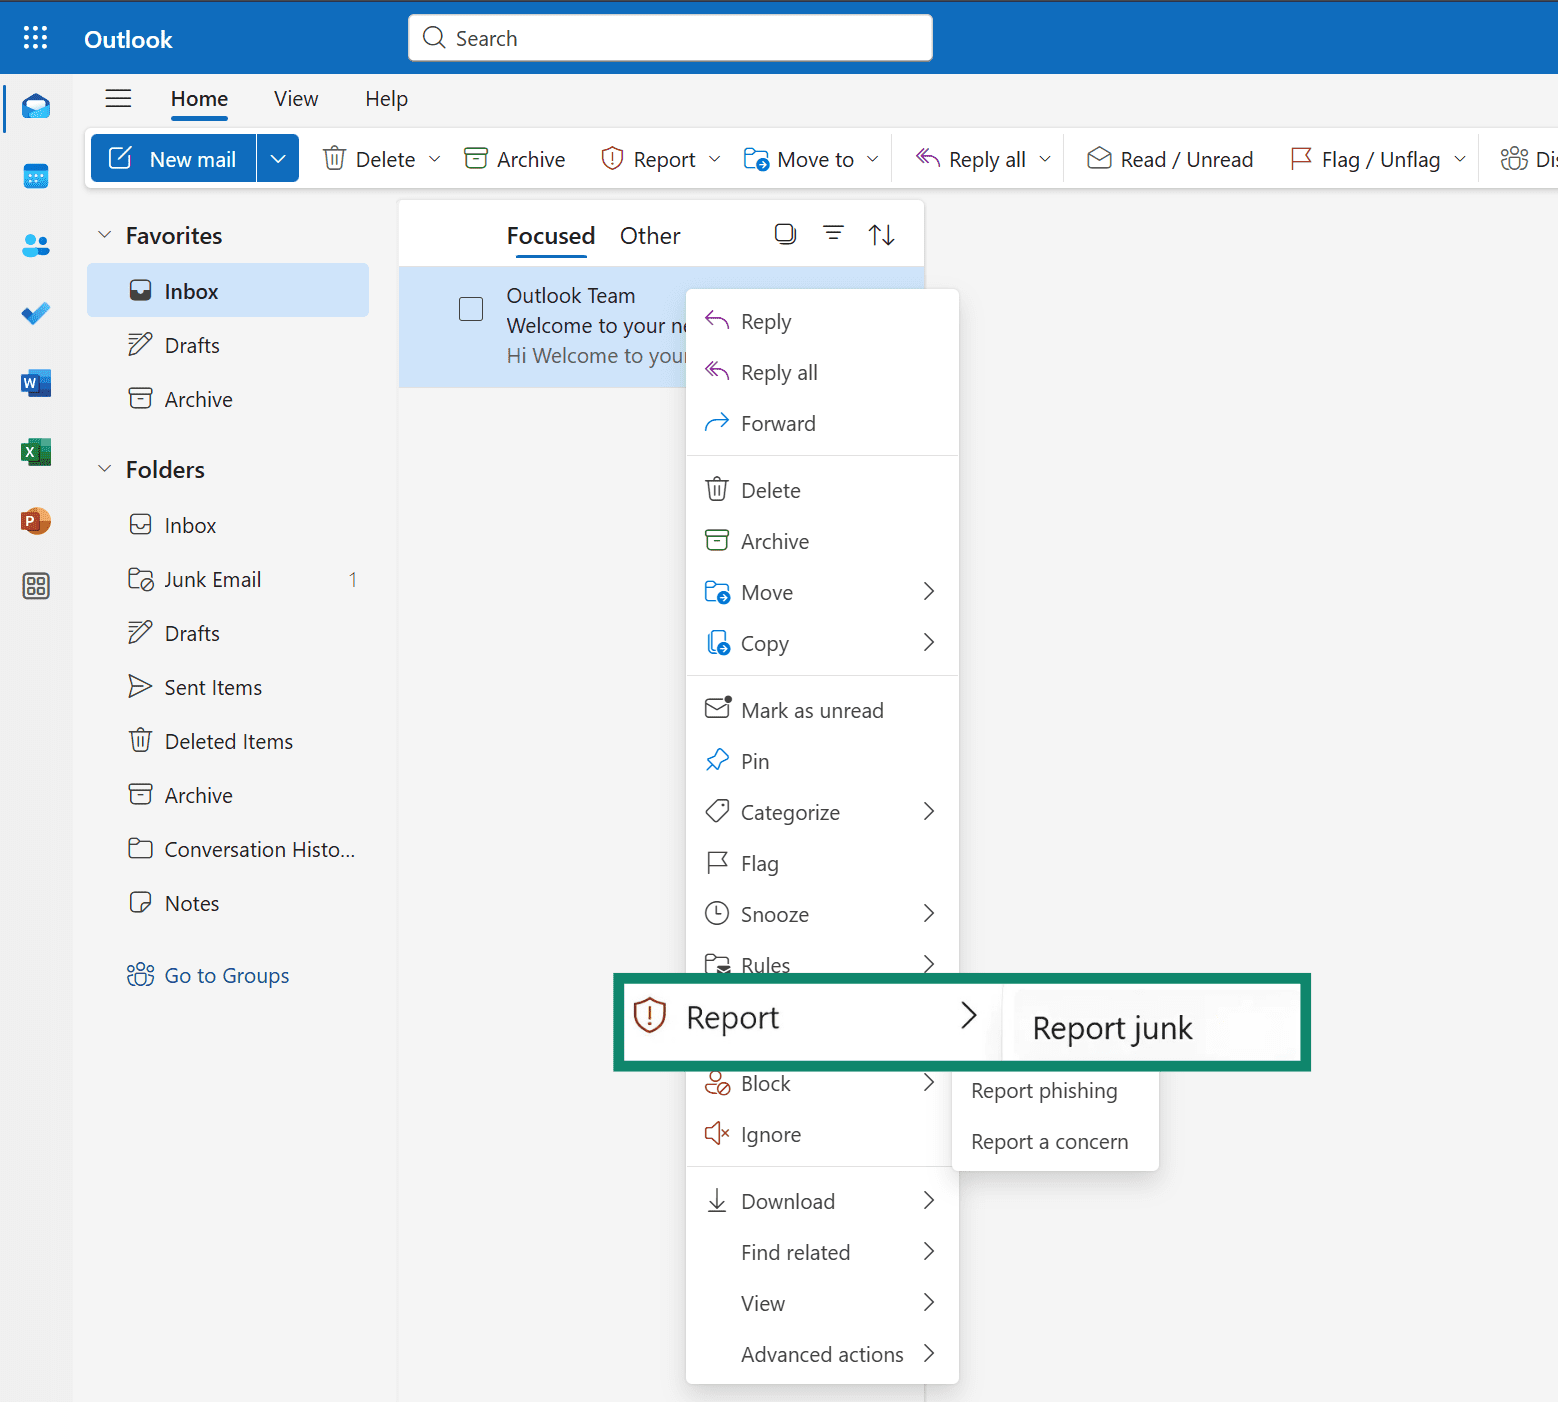This screenshot has height=1402, width=1558.
Task: Open the Move to dropdown arrow
Action: click(872, 158)
